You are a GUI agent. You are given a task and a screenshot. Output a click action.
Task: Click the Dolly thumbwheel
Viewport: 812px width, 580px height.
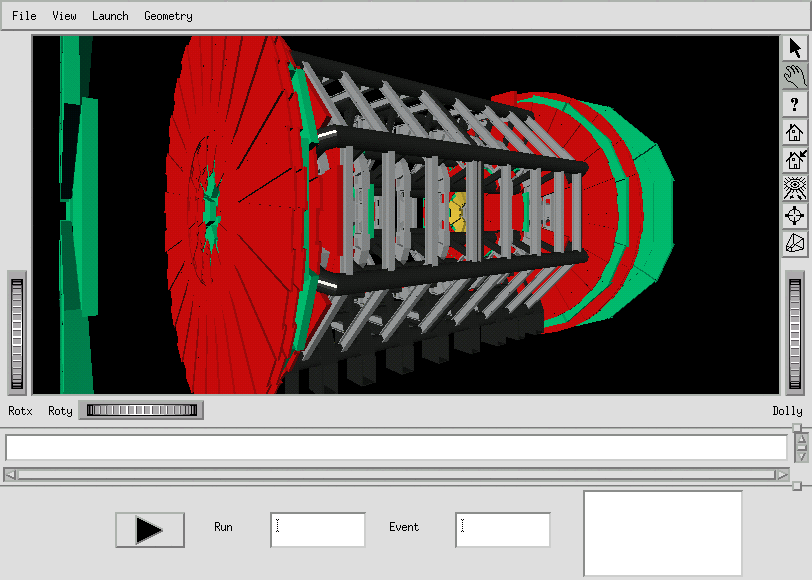click(795, 333)
